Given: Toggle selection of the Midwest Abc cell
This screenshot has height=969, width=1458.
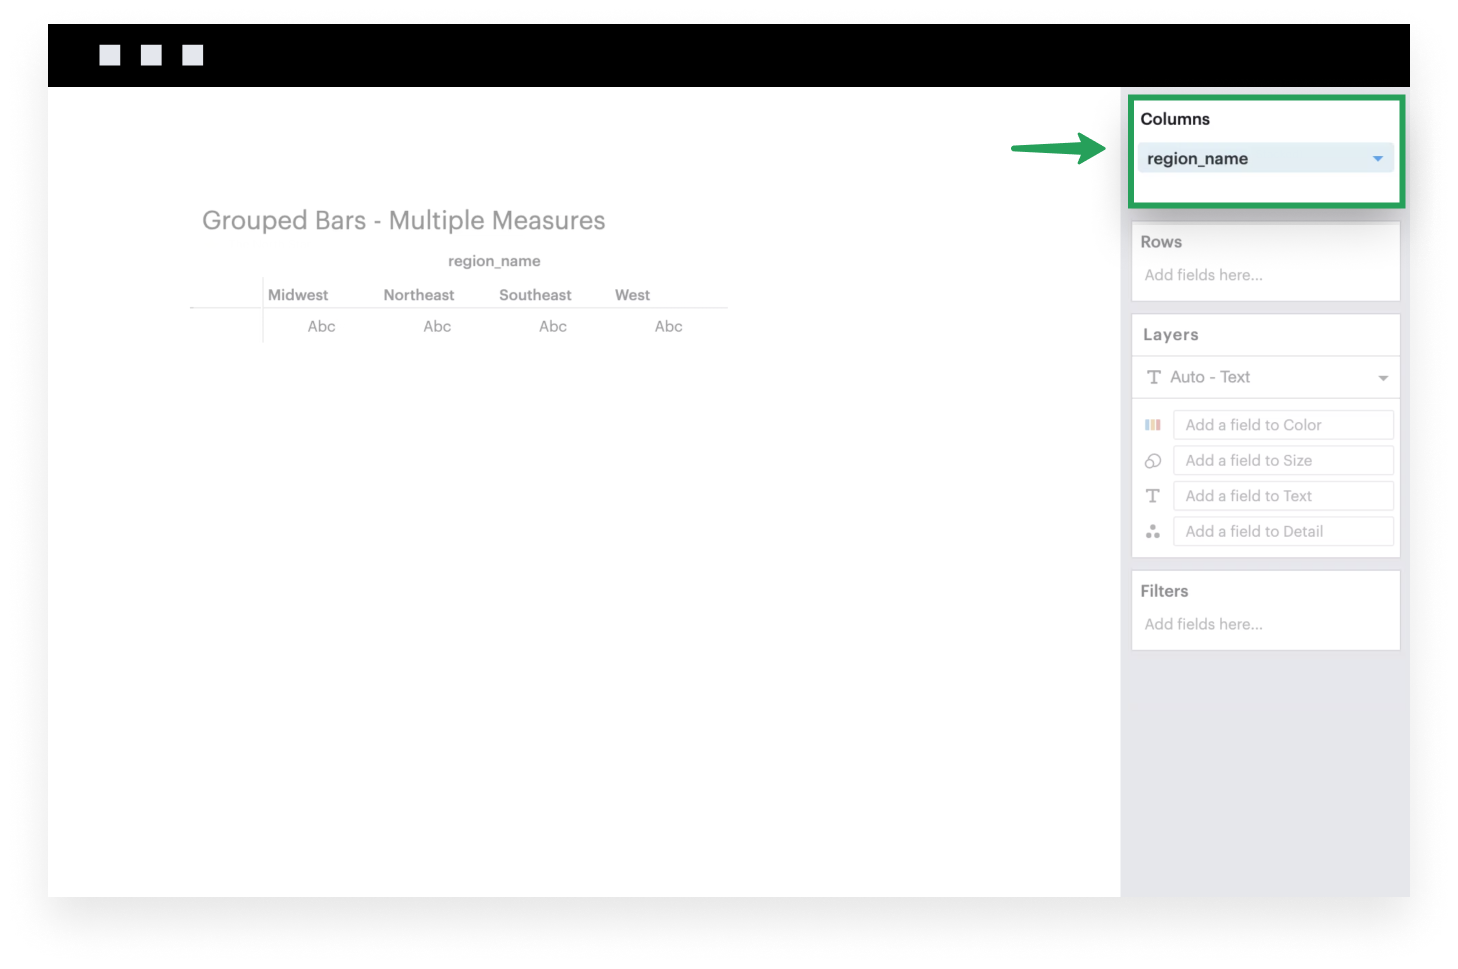Looking at the screenshot, I should point(321,326).
